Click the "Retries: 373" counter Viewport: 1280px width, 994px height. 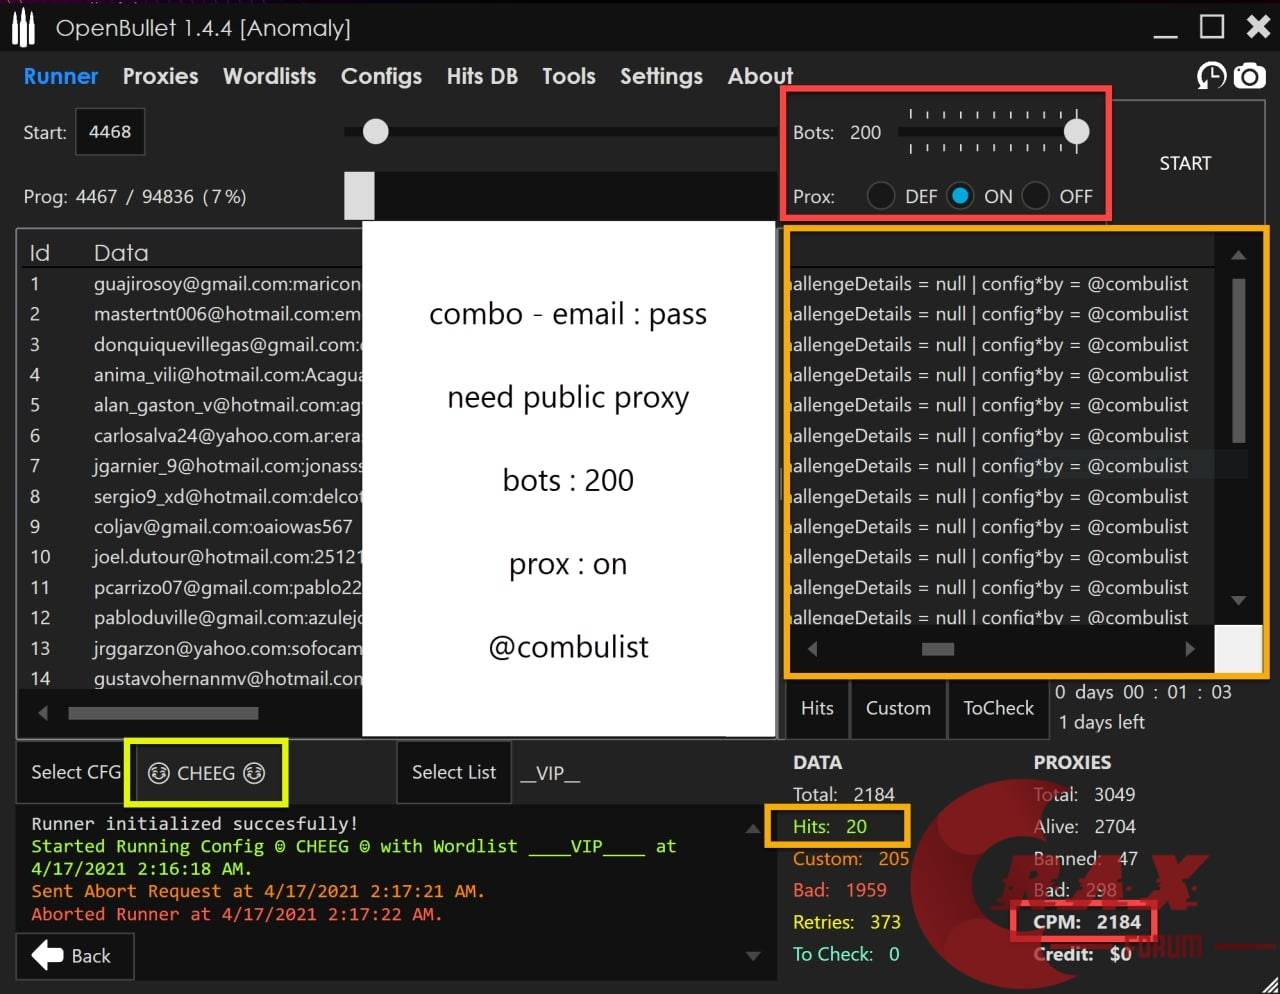point(847,922)
